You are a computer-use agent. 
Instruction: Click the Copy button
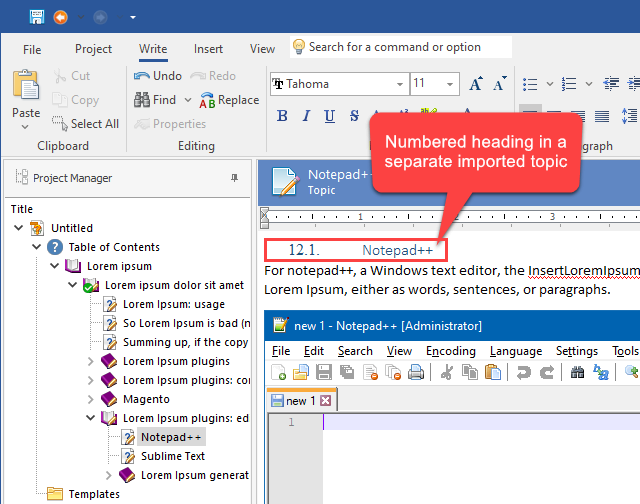coord(76,100)
